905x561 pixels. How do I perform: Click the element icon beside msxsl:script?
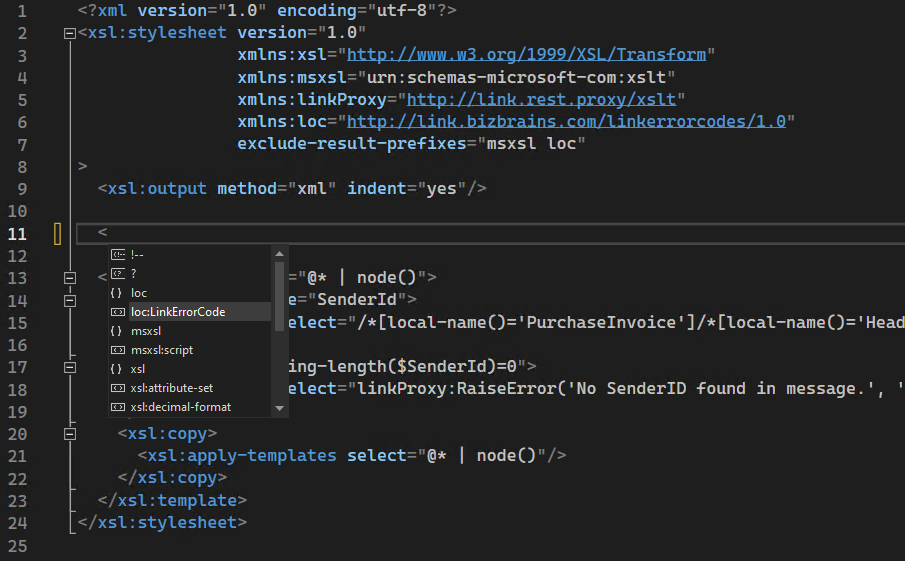click(x=118, y=350)
